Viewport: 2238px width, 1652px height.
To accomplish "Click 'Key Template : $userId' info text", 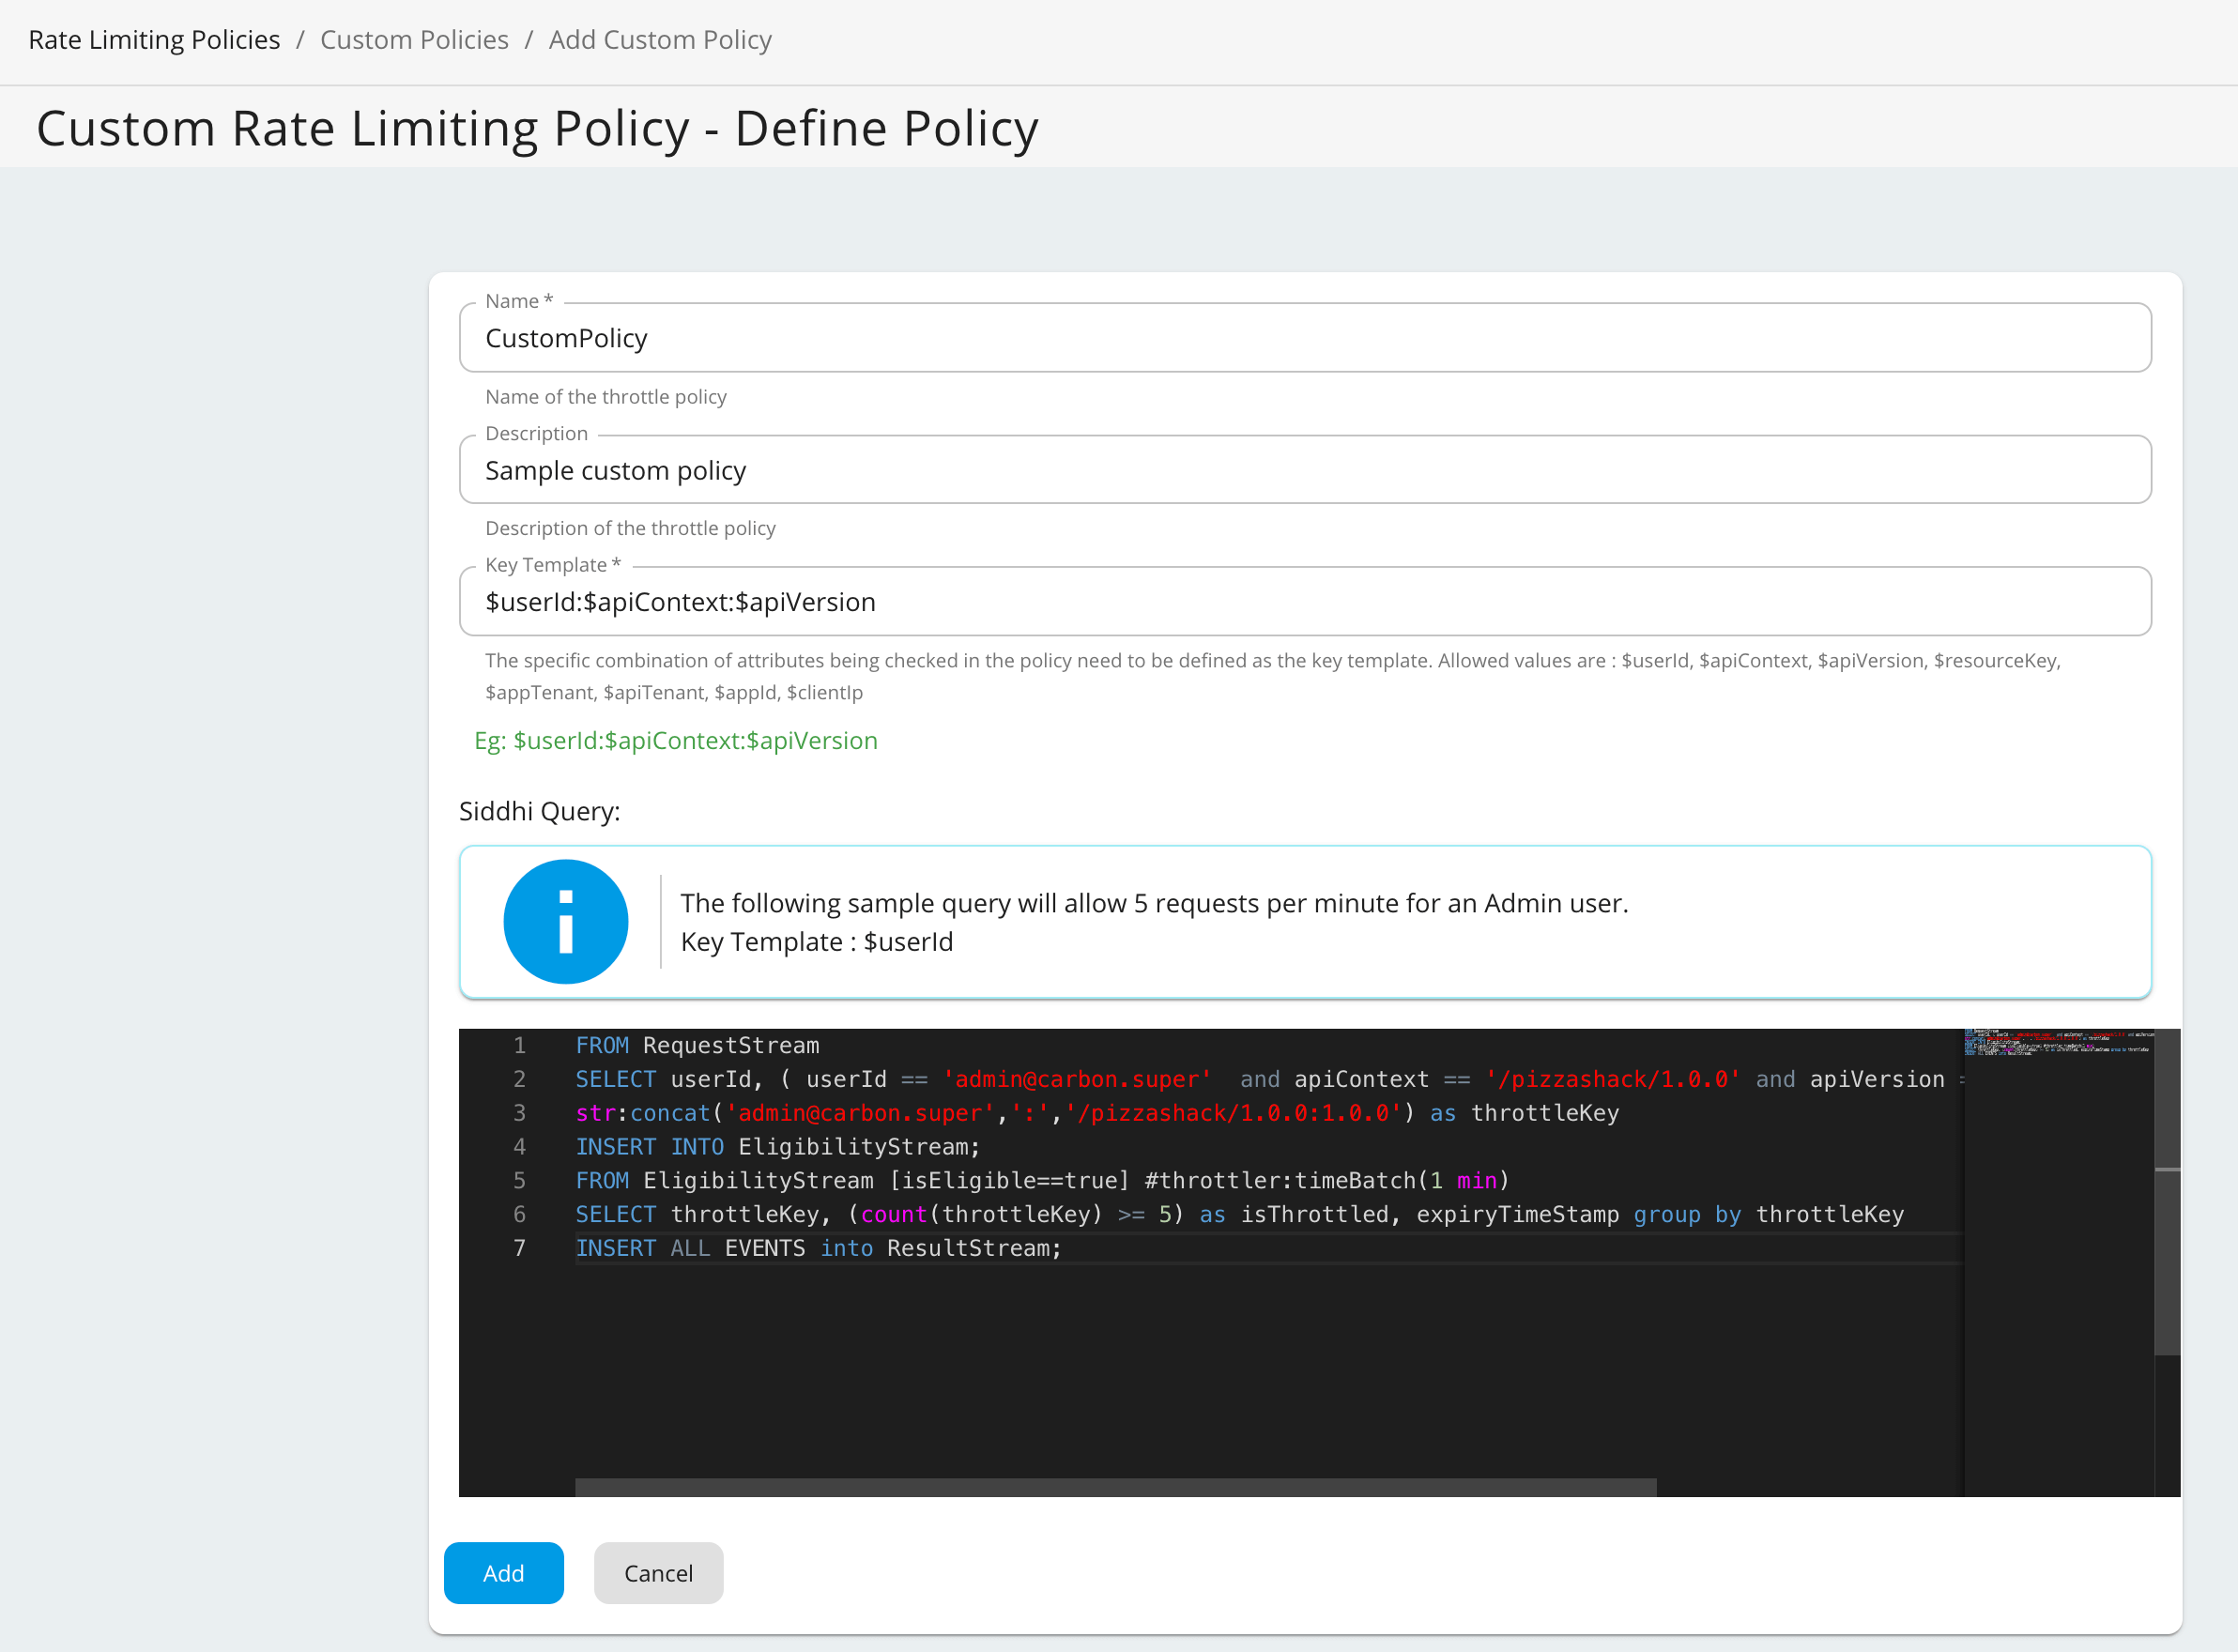I will pyautogui.click(x=817, y=941).
